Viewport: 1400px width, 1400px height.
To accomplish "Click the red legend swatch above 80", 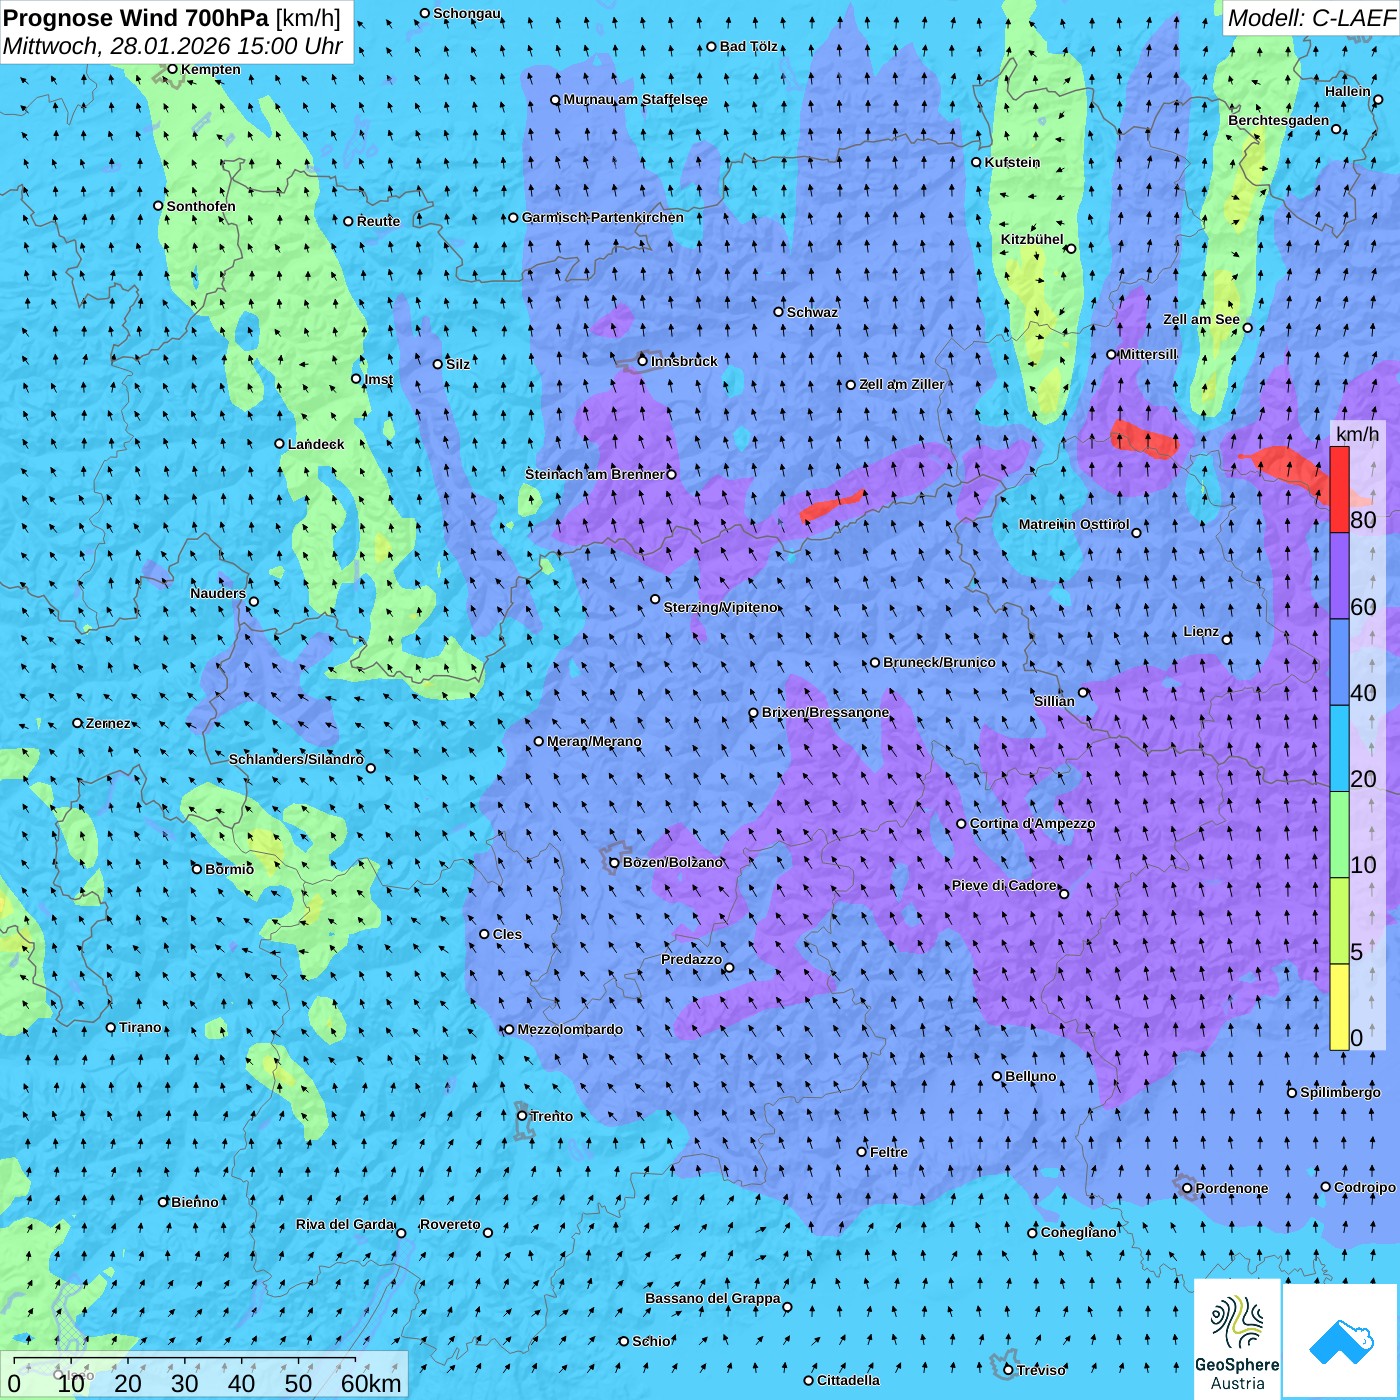I will click(x=1339, y=490).
